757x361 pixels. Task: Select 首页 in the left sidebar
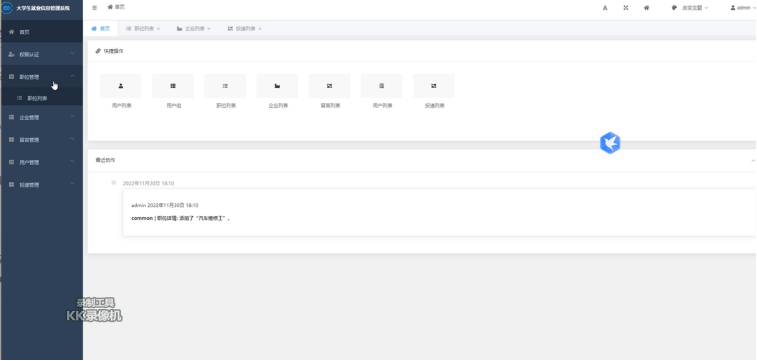42,32
